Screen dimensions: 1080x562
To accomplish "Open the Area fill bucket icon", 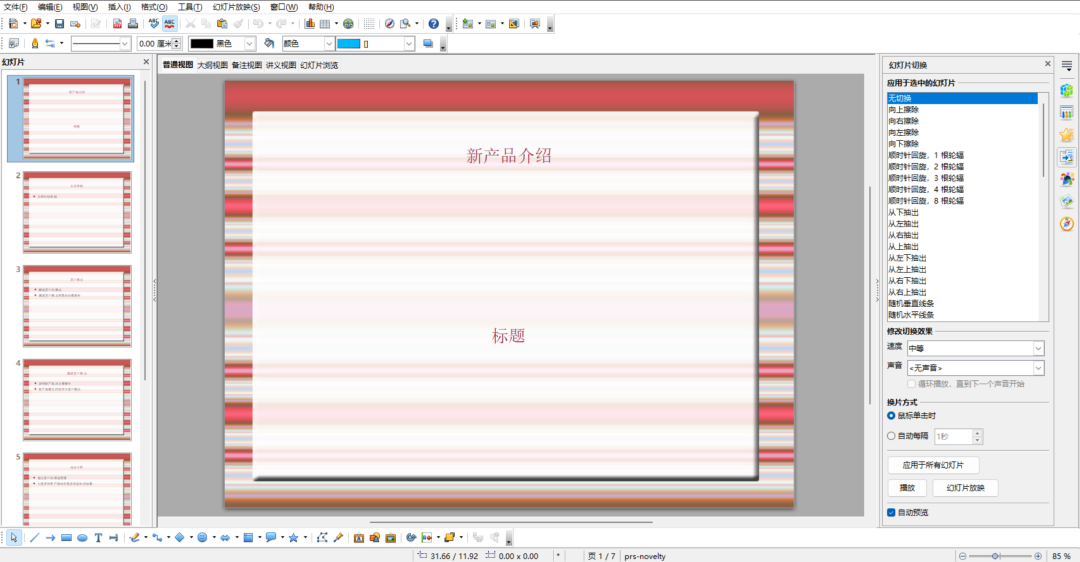I will point(269,43).
